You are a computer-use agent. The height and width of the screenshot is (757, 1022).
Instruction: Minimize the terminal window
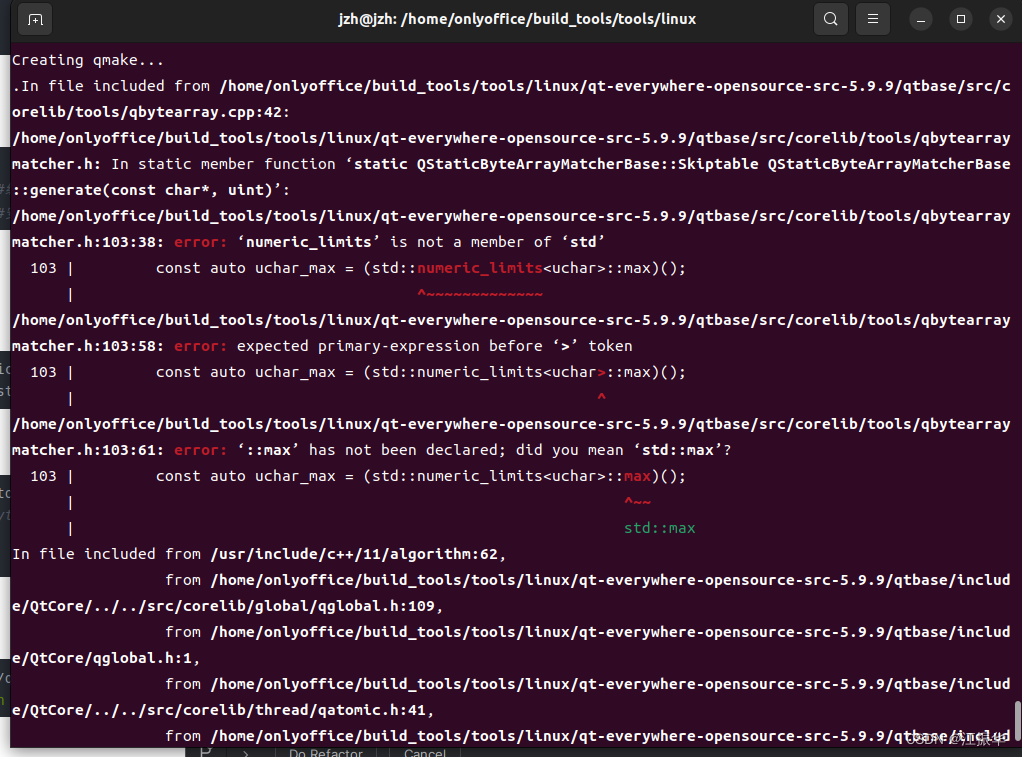[x=919, y=19]
